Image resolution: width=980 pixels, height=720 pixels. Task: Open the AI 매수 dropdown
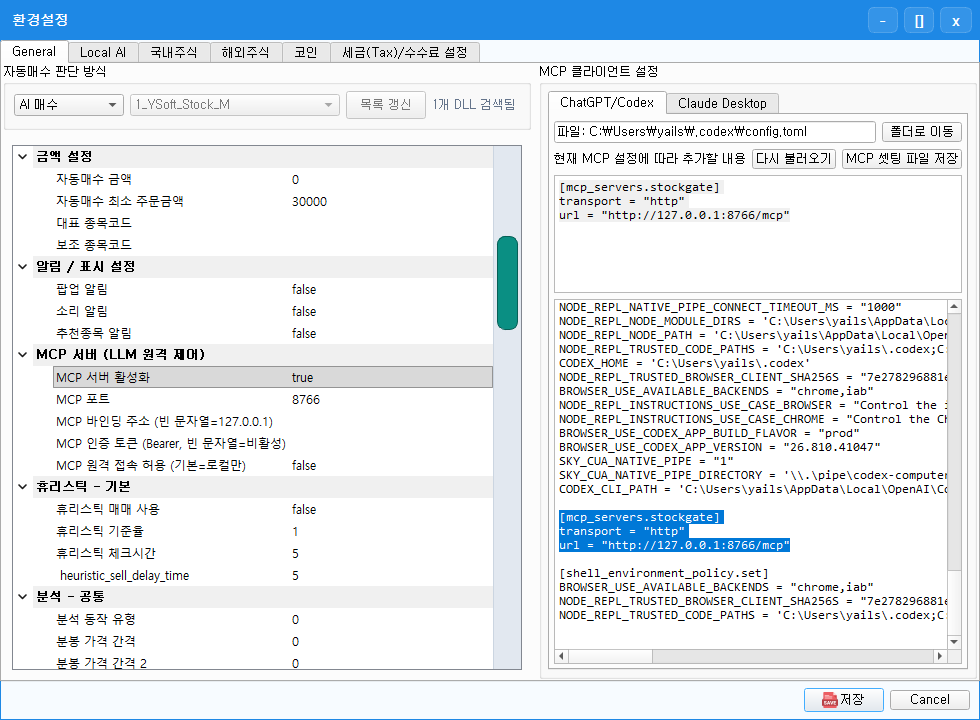point(68,104)
